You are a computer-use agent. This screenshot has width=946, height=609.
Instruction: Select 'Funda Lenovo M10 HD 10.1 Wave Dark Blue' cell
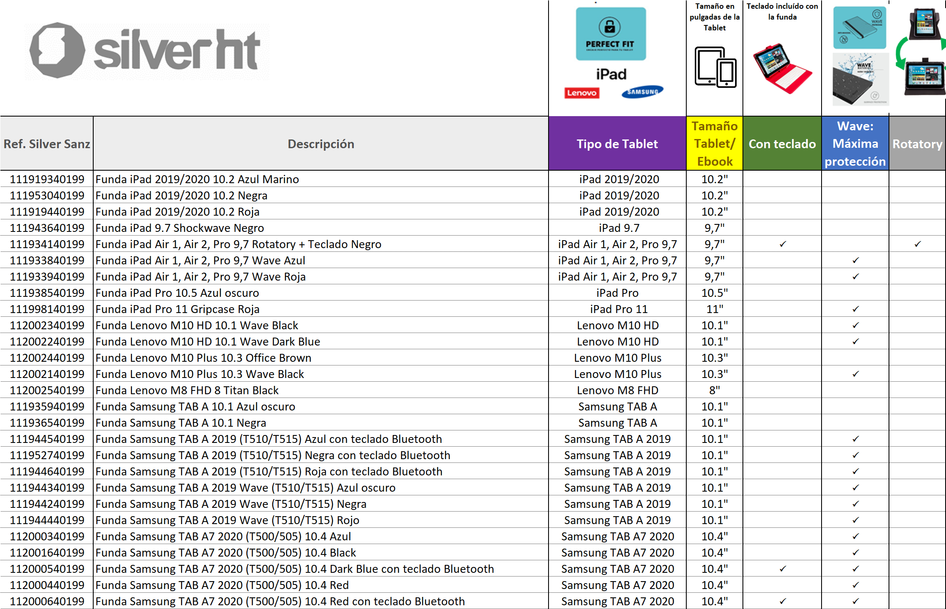pos(321,342)
